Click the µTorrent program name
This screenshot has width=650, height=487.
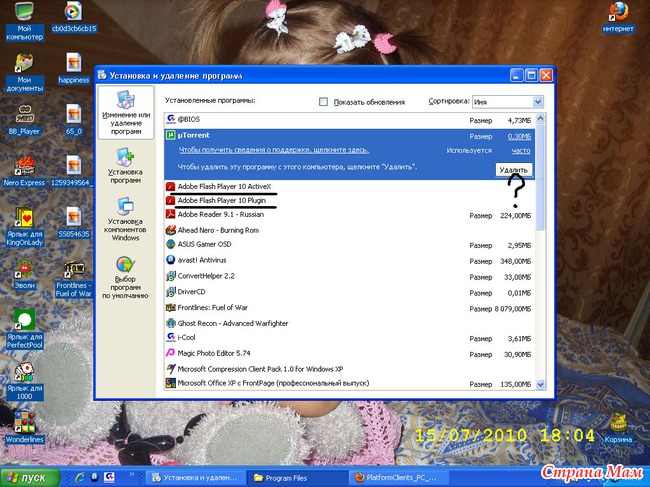click(194, 136)
